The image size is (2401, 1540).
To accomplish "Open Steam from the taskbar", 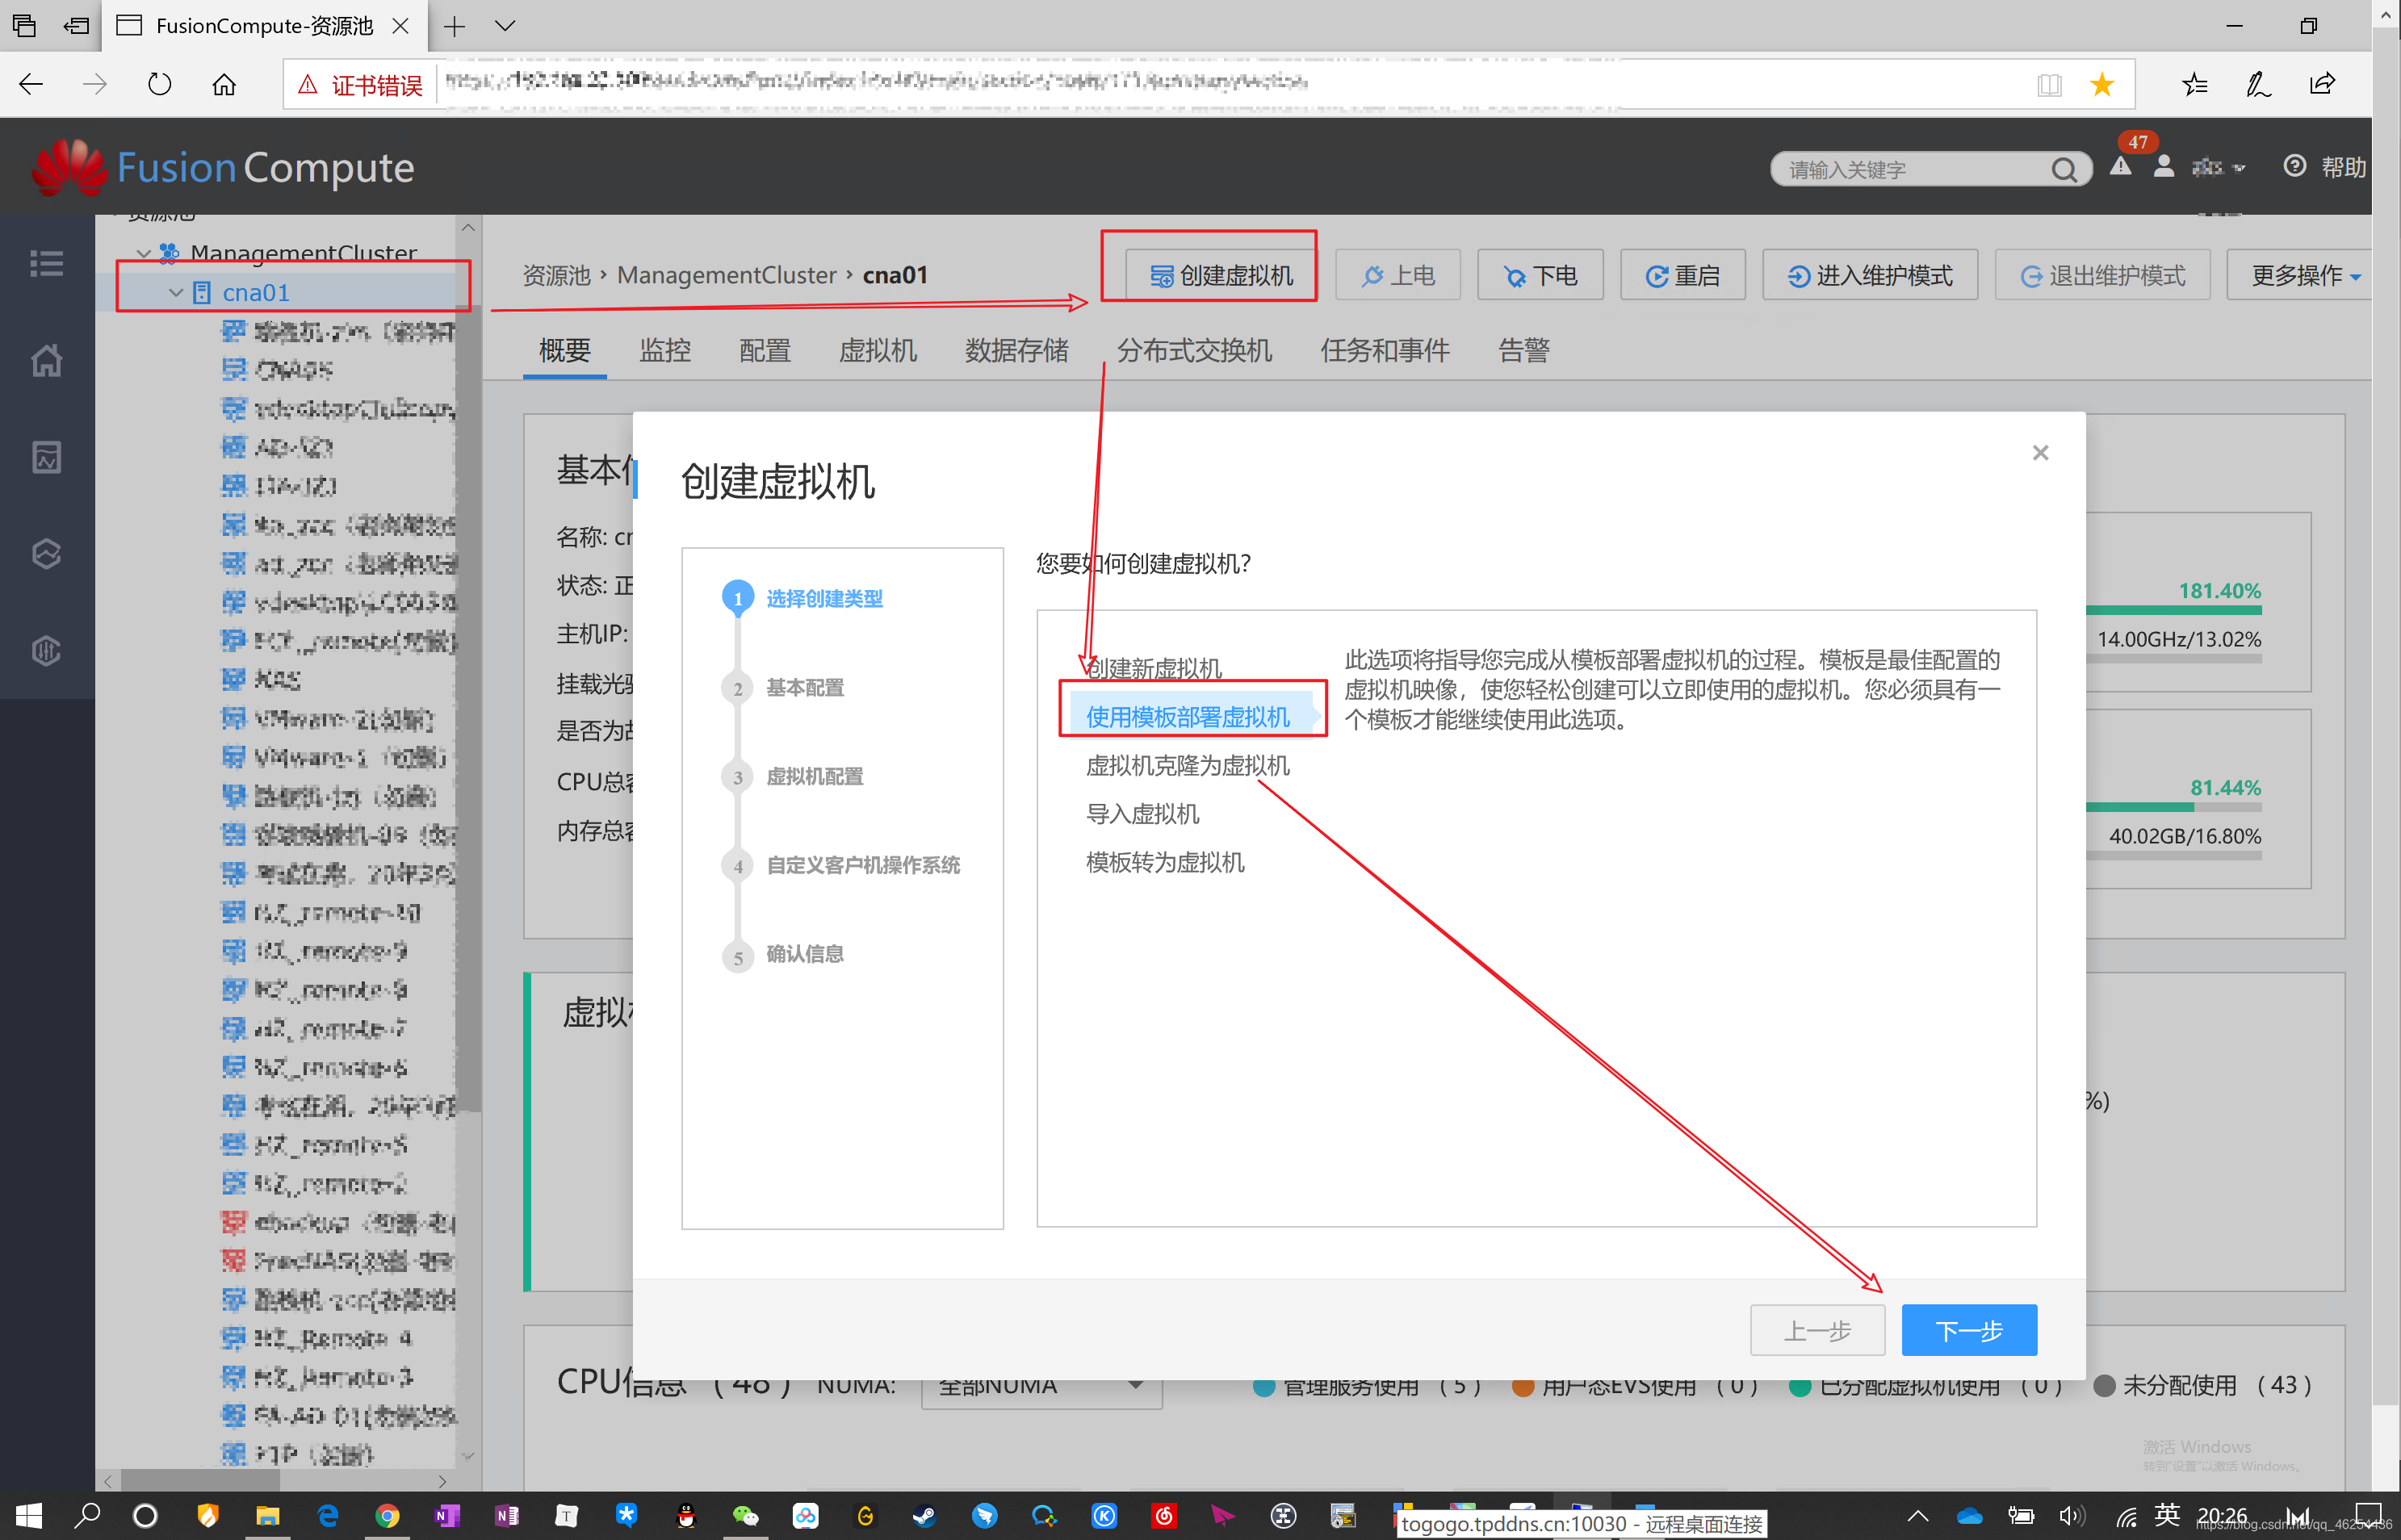I will (925, 1516).
